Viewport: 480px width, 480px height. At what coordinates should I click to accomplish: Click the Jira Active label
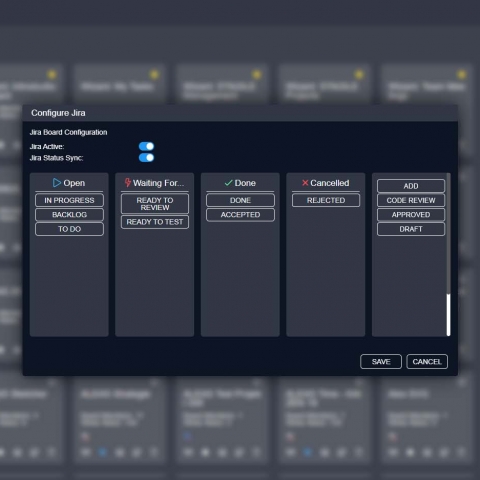point(47,147)
